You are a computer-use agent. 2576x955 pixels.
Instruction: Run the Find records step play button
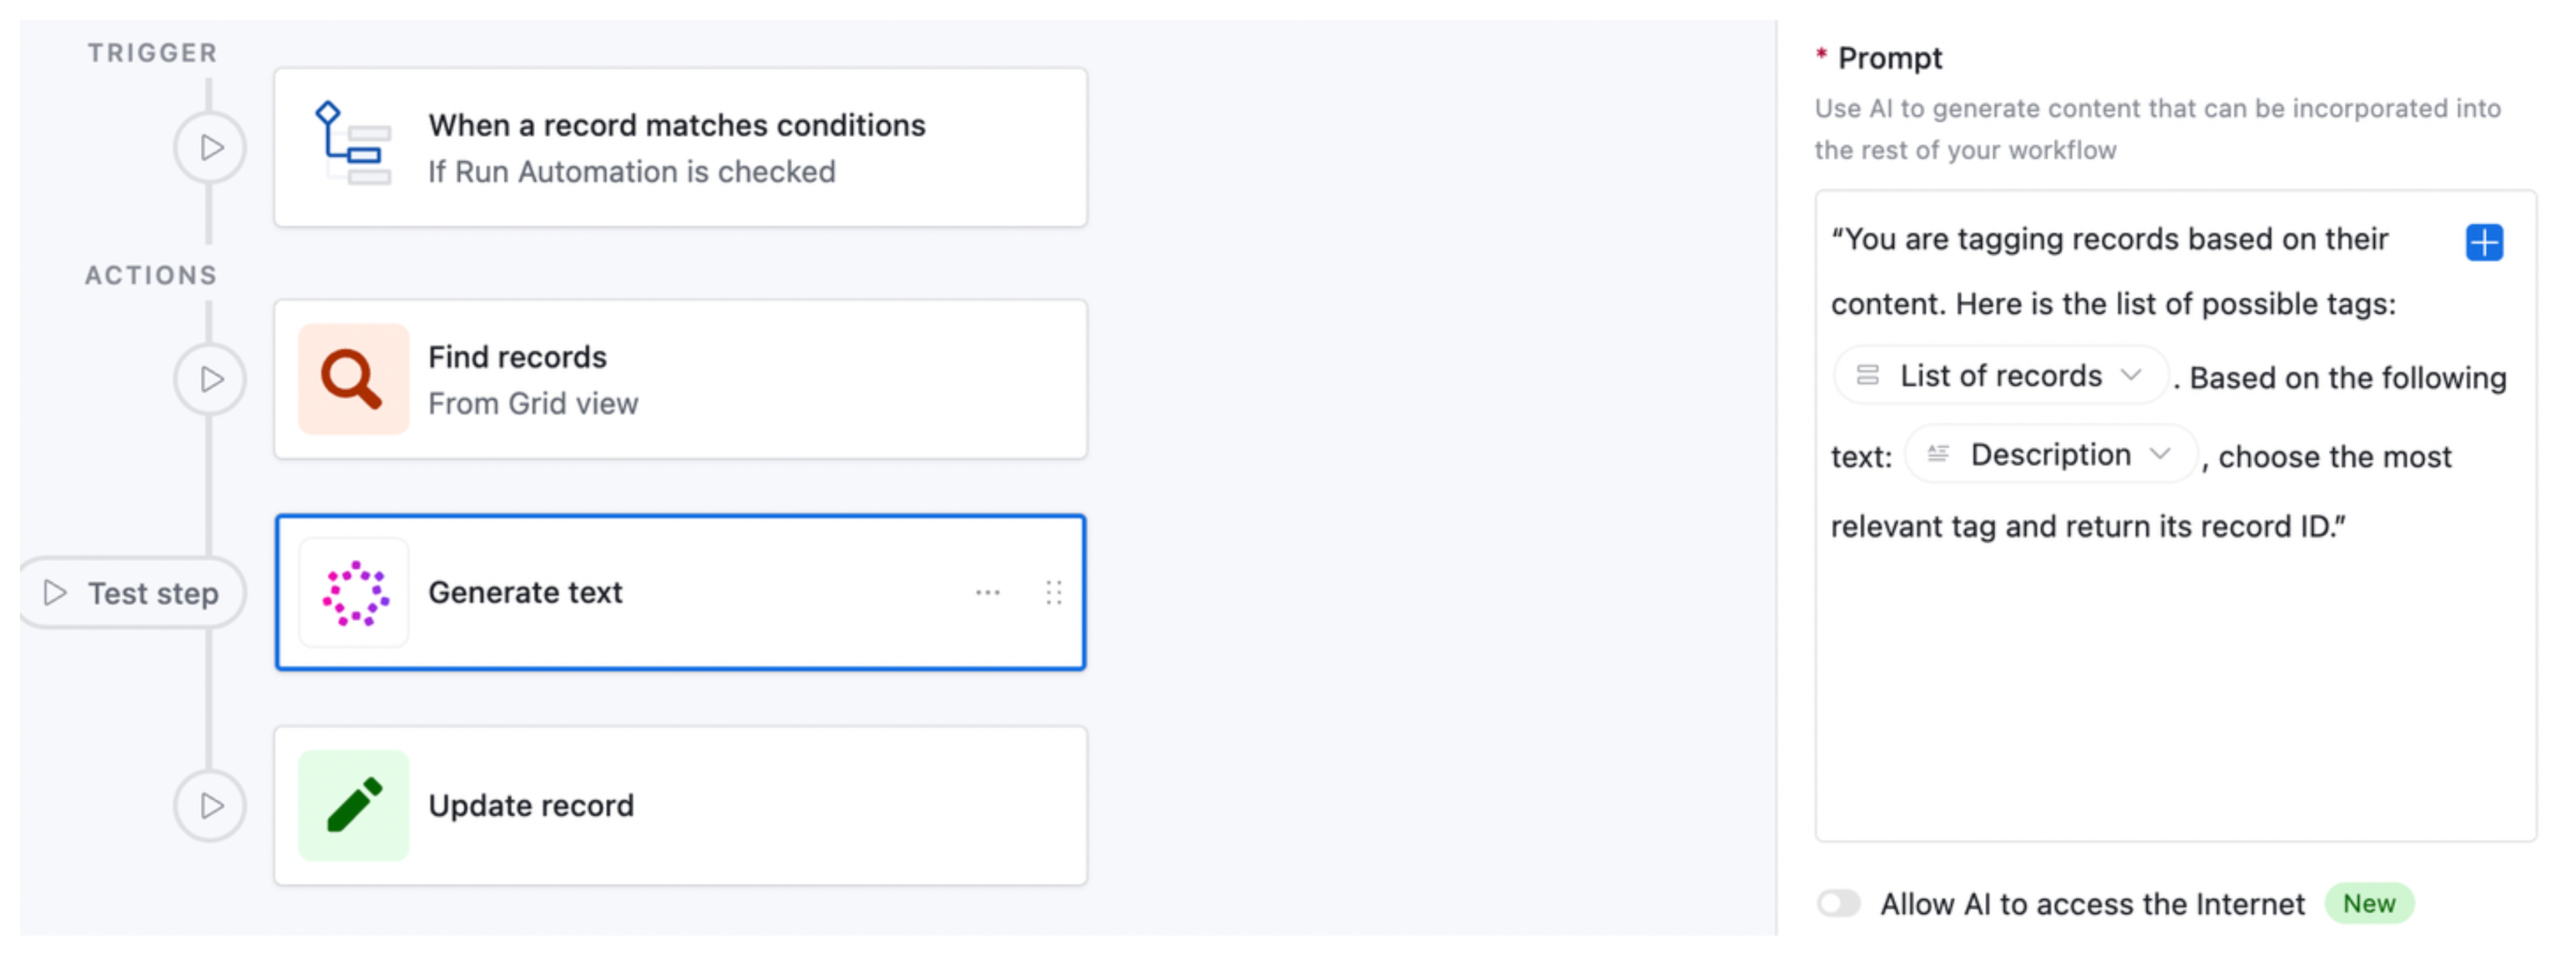(210, 379)
